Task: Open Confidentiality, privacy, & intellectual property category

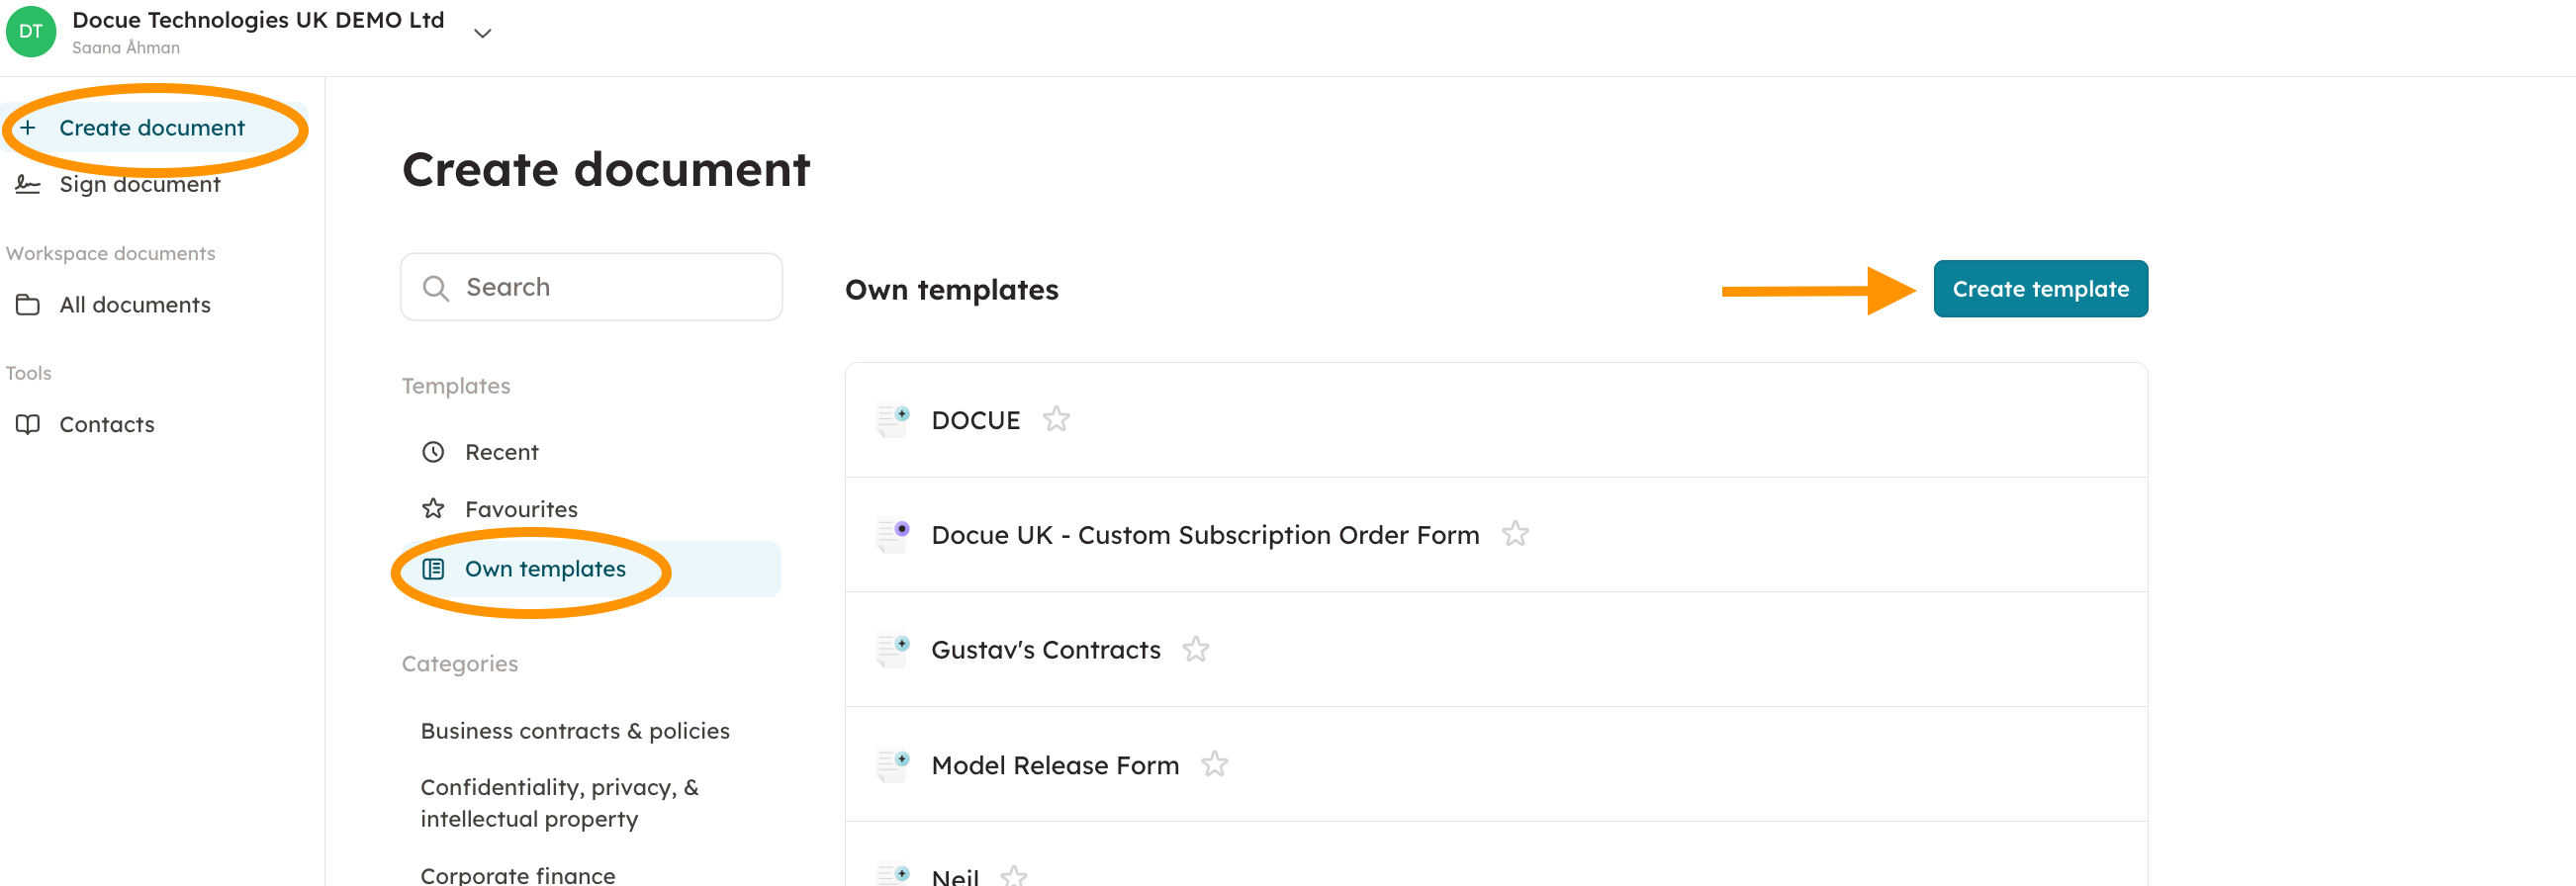Action: click(x=559, y=803)
